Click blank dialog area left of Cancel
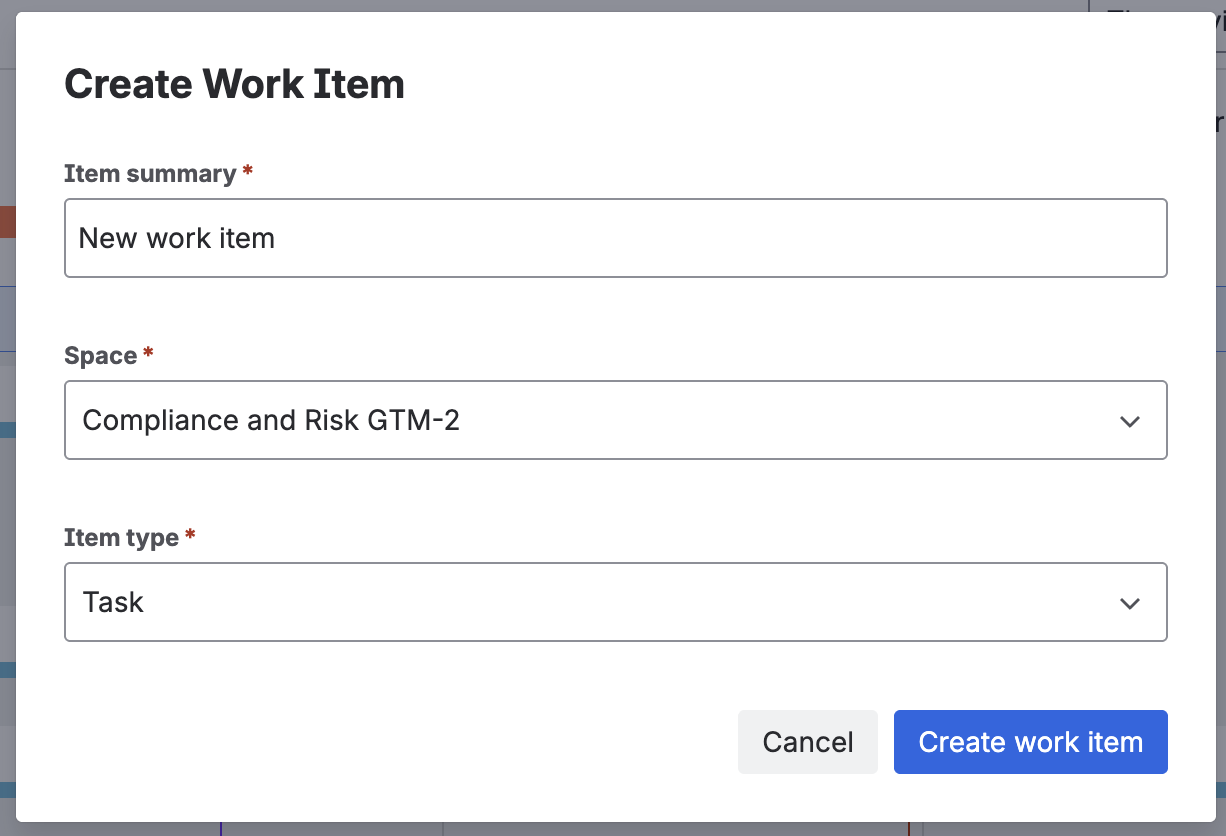This screenshot has height=836, width=1226. coord(400,742)
